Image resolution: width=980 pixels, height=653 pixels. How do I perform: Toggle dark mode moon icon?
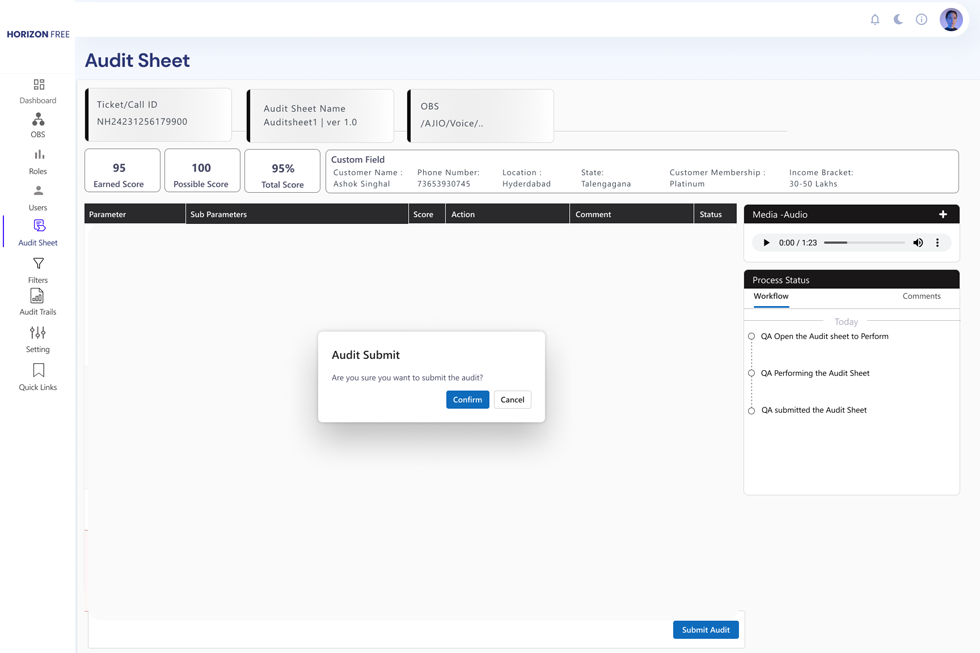(x=898, y=19)
